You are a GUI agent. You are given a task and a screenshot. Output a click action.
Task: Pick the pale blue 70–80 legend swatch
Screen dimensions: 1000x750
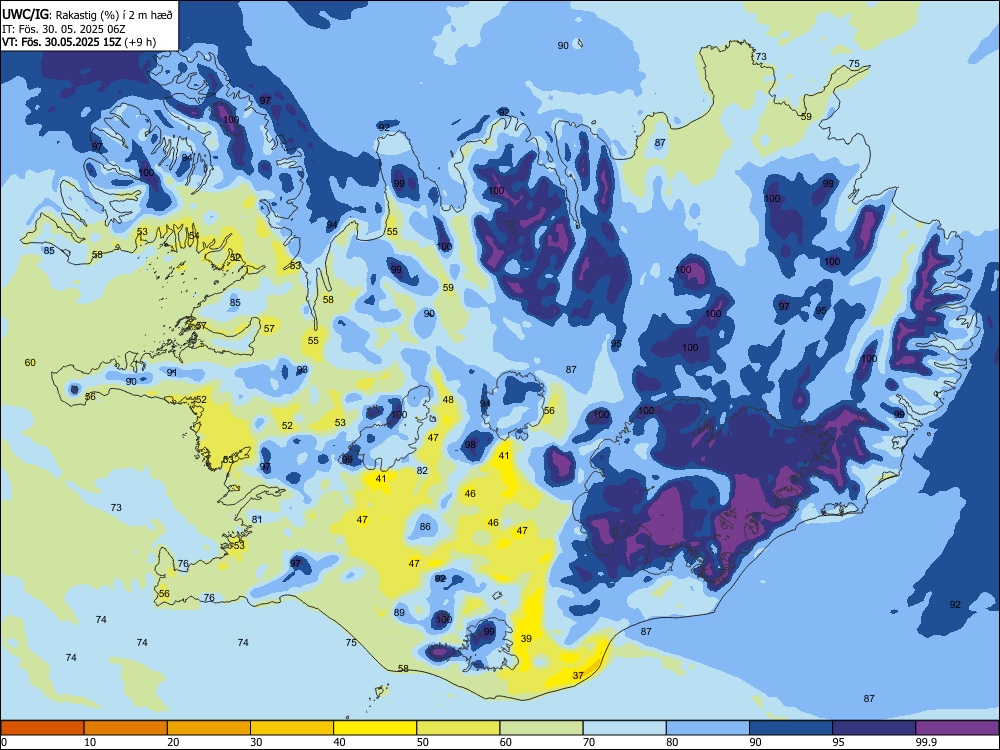pos(624,728)
